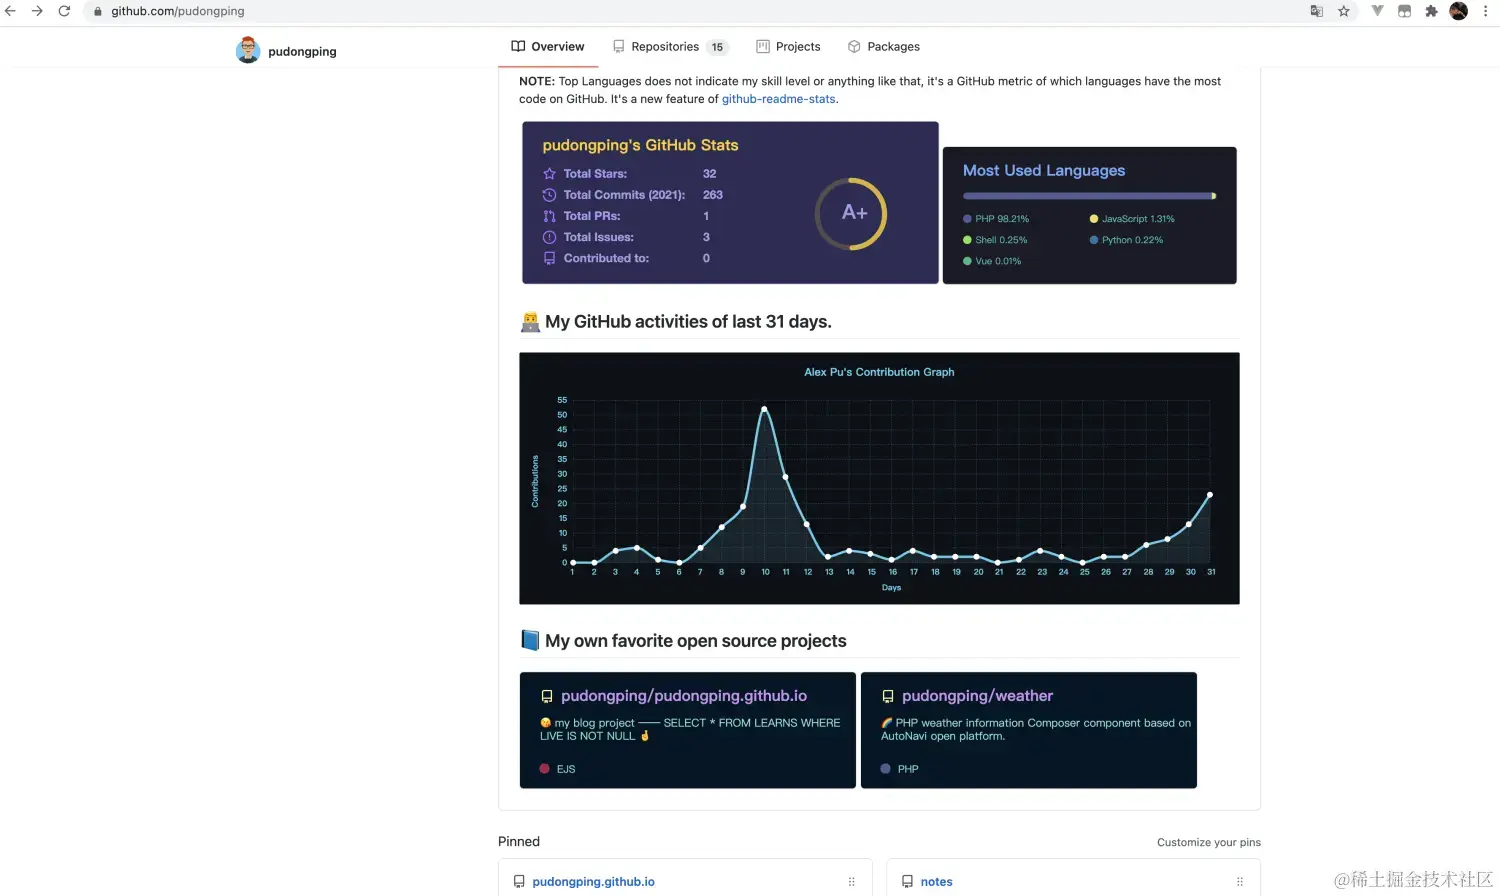Open the Chrome profile avatar

click(x=1459, y=11)
